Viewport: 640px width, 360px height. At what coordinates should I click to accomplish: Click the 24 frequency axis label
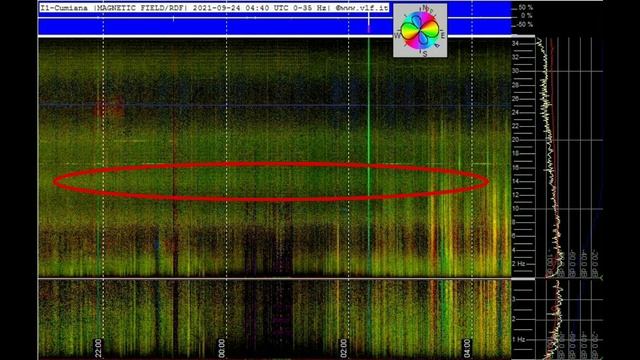516,112
